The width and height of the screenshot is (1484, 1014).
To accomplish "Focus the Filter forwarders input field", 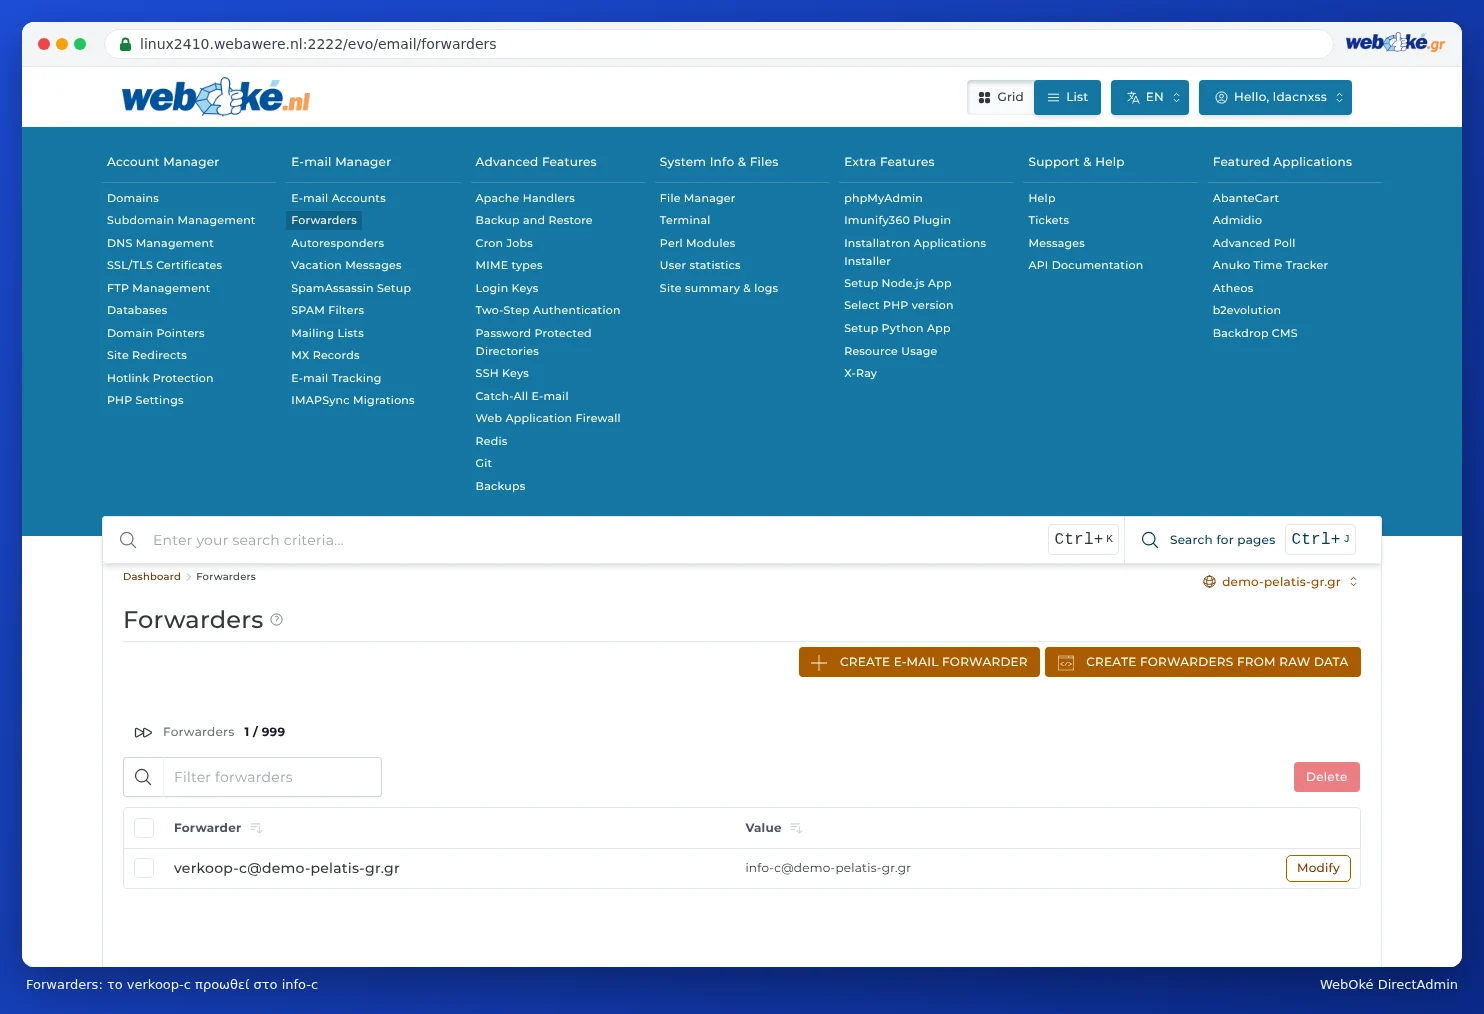I will click(272, 777).
